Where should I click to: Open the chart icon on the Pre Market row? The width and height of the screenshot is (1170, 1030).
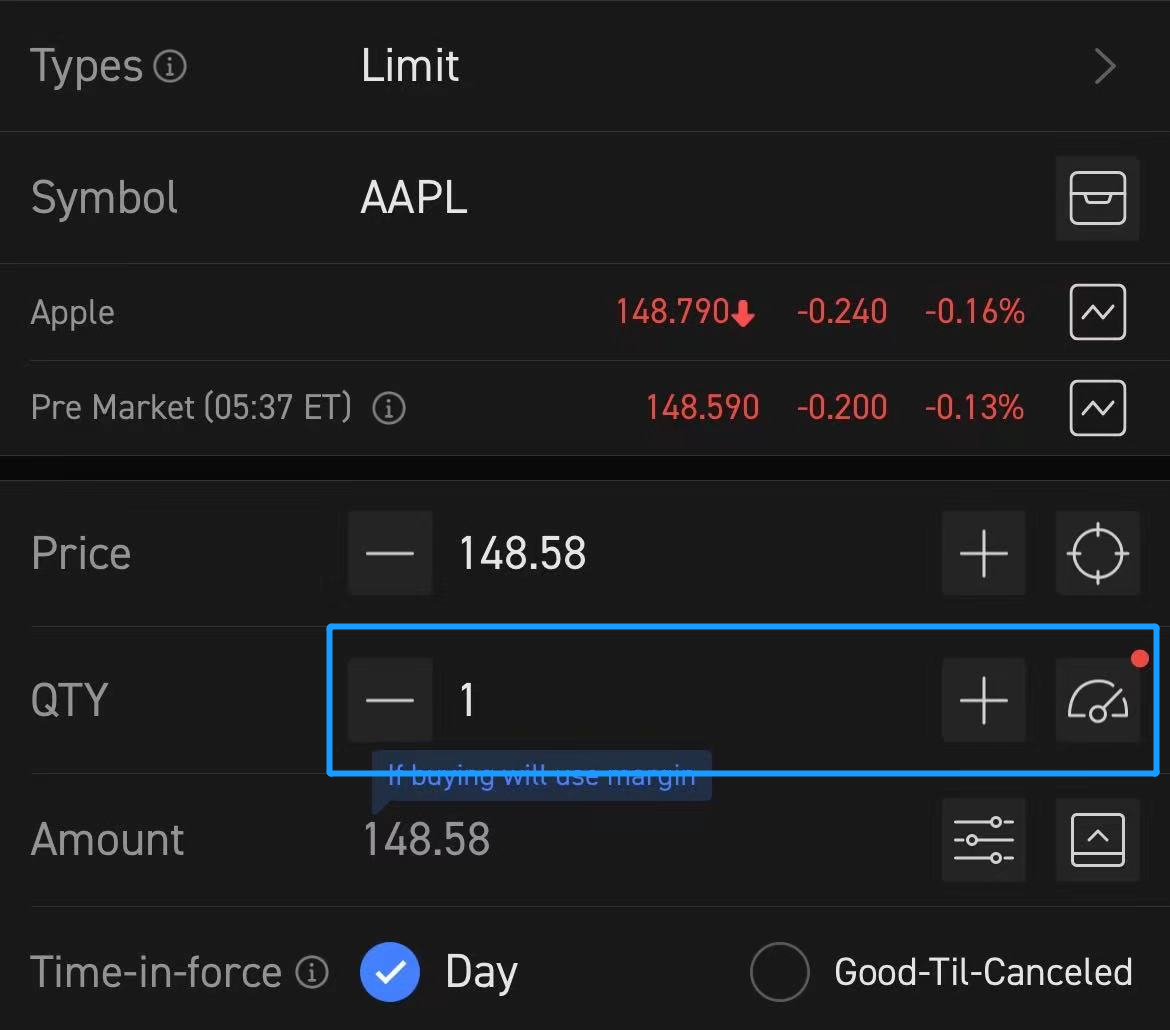coord(1097,407)
